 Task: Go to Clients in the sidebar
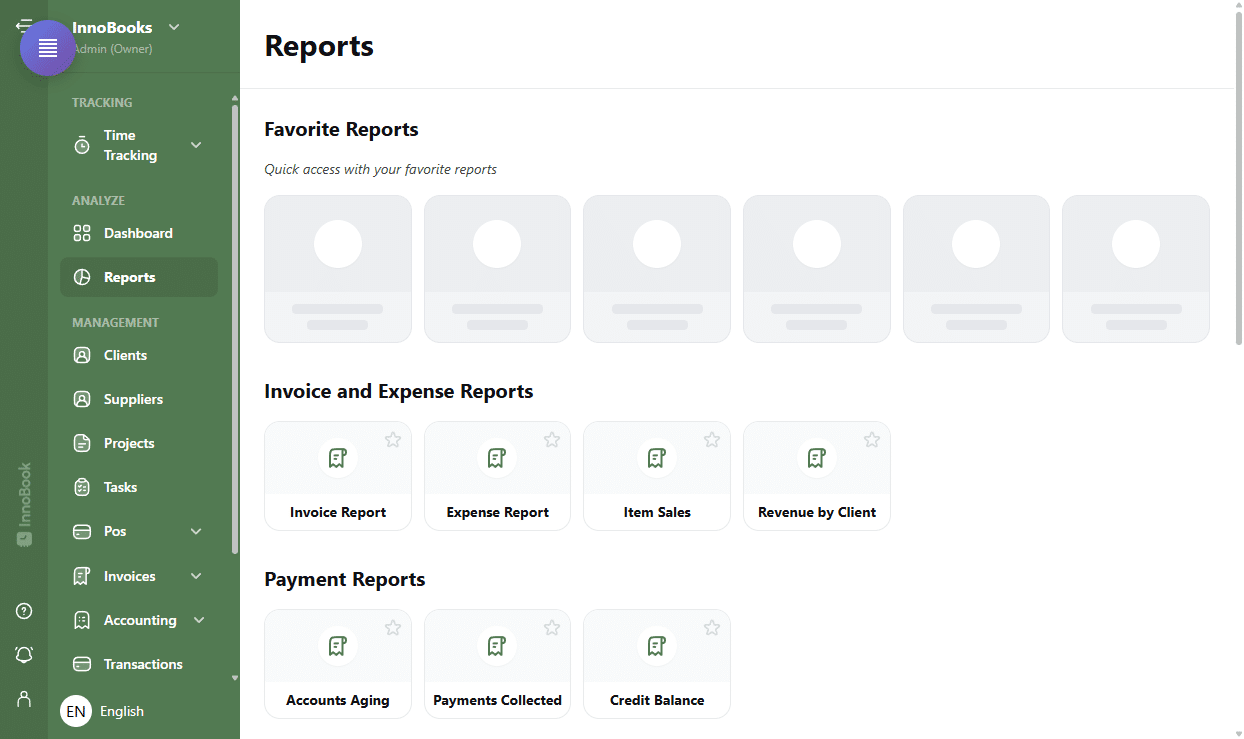point(139,355)
